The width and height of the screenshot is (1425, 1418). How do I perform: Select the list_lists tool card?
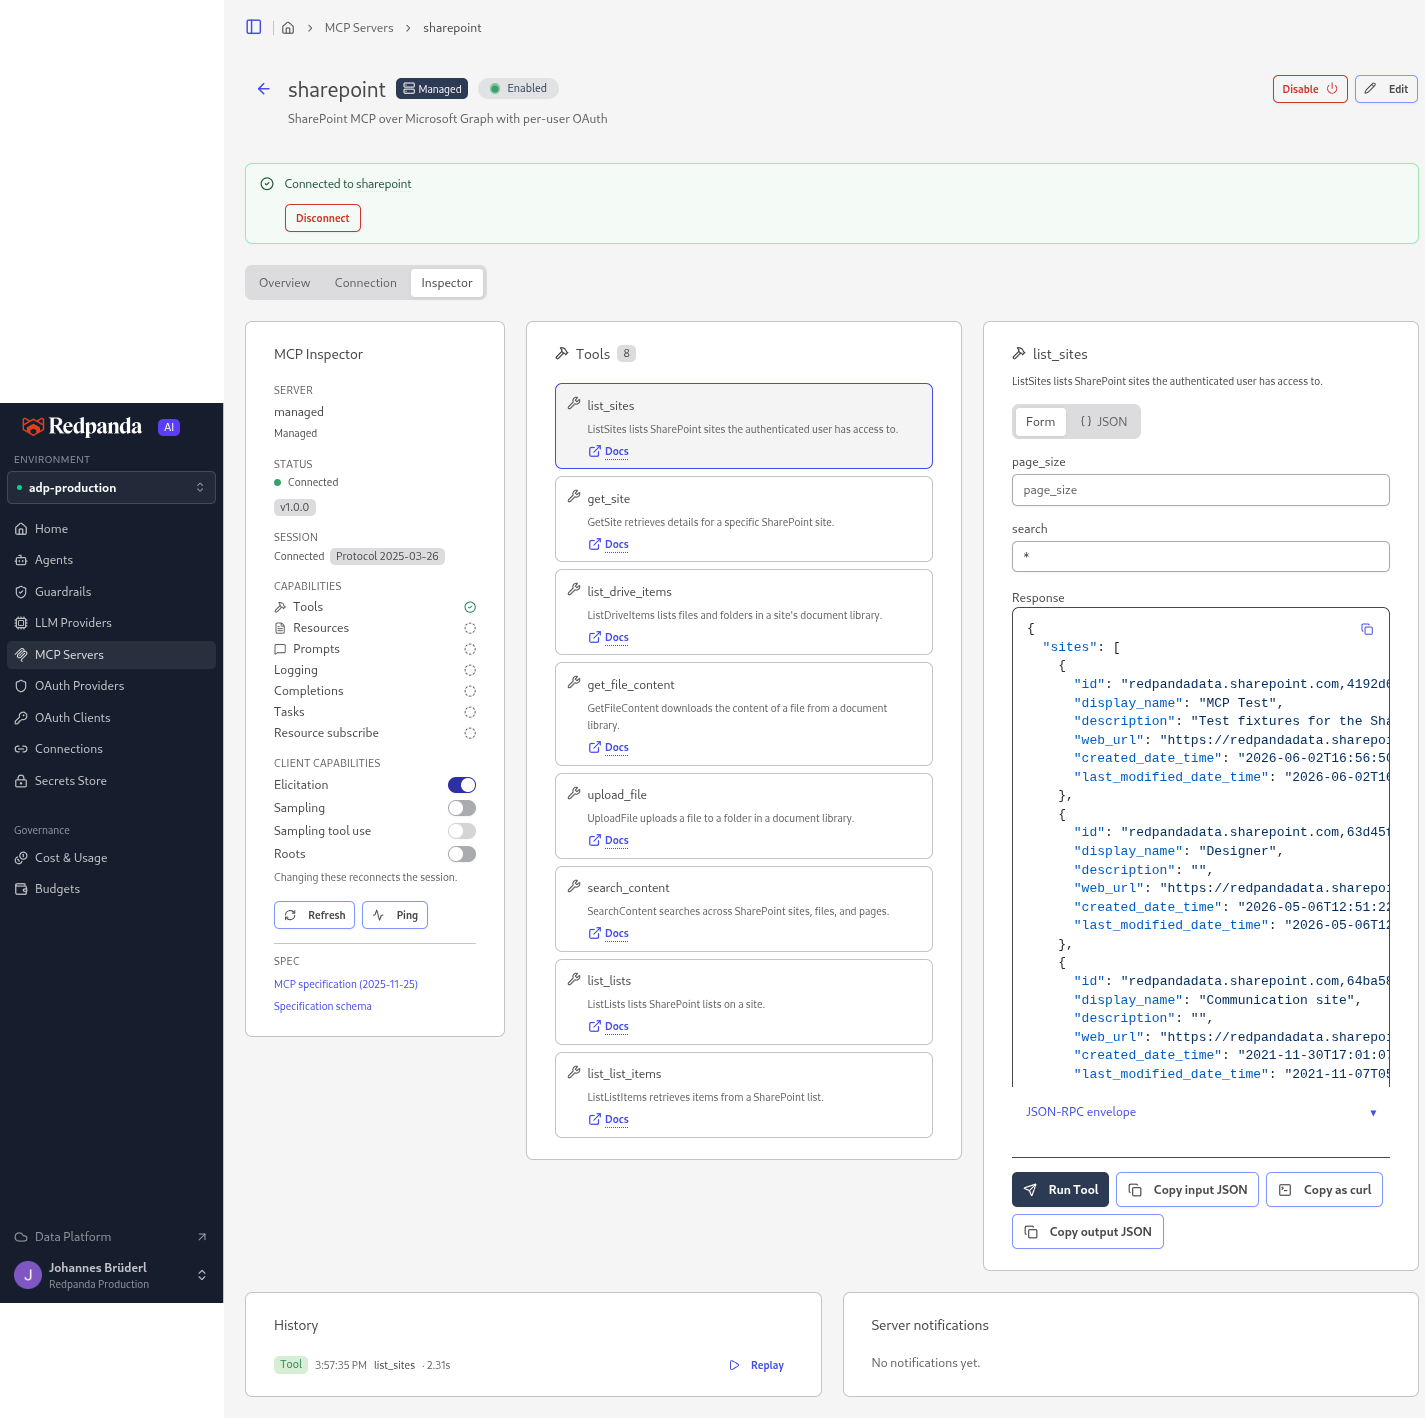[744, 1002]
